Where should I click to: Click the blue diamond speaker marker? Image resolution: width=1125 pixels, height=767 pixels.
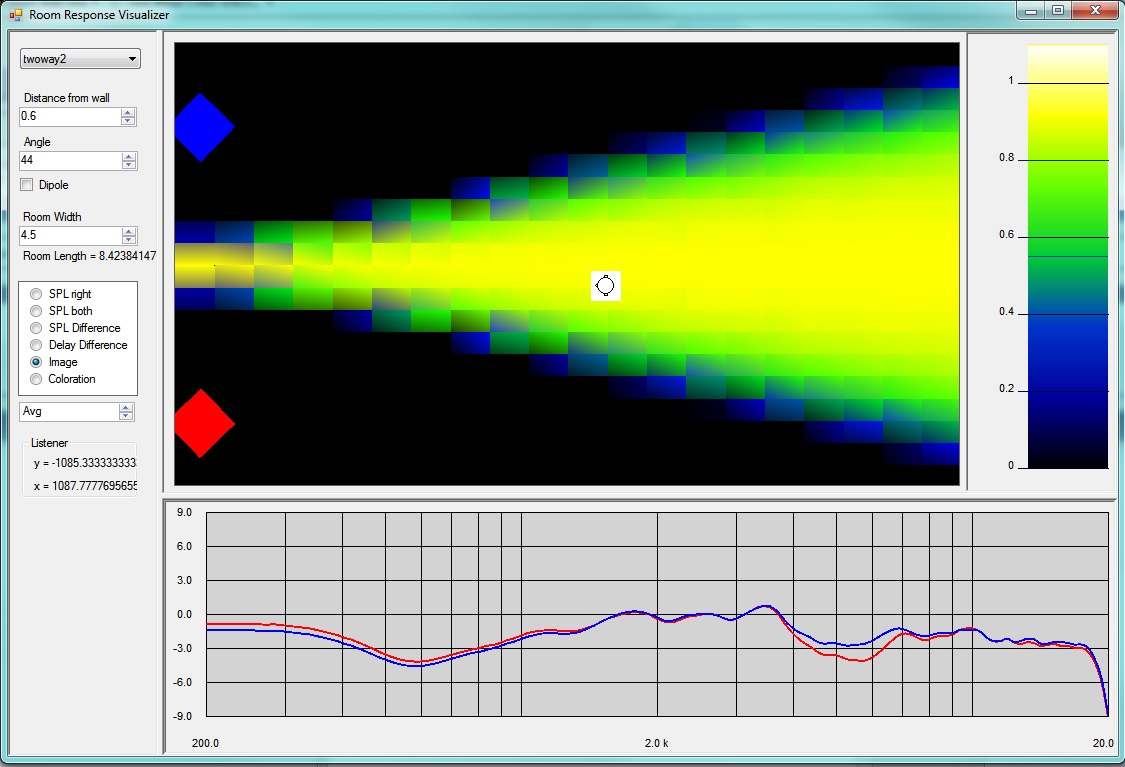pos(204,127)
